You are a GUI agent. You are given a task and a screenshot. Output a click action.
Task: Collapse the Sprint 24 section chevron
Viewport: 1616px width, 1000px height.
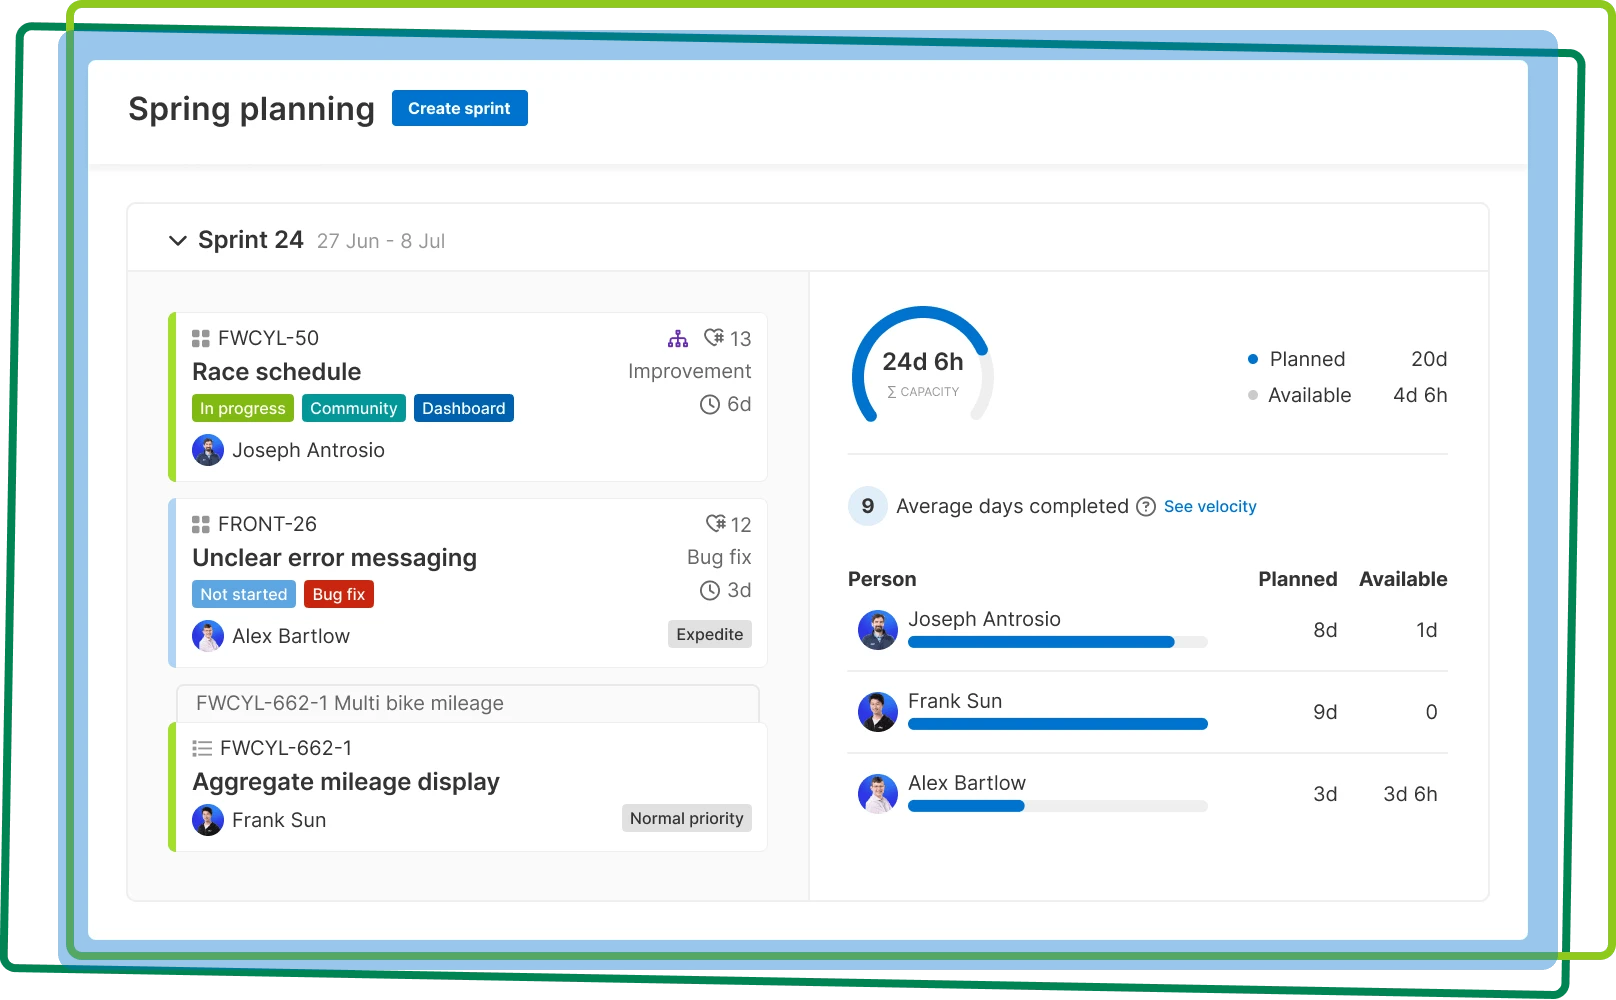pos(178,240)
